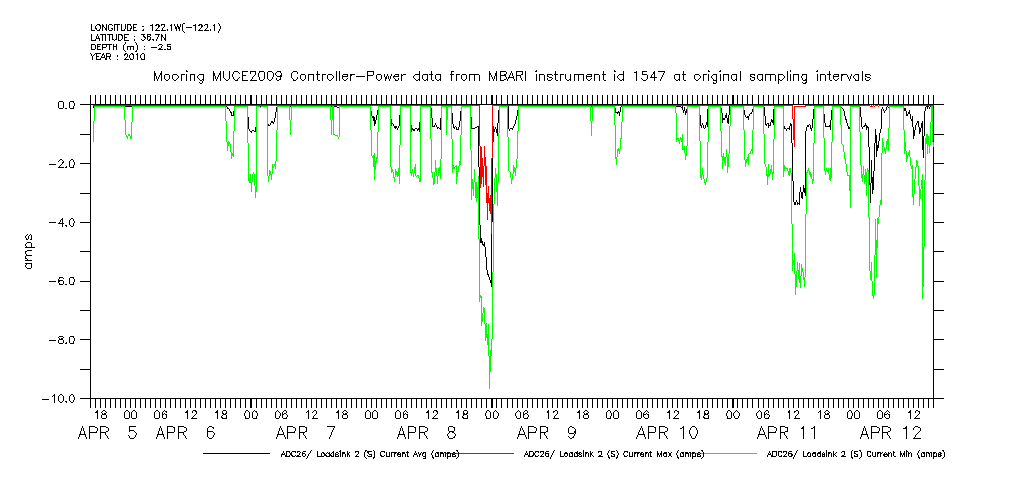Select the LONGITUDE header text line
Image resolution: width=1009 pixels, height=504 pixels.
pos(155,27)
